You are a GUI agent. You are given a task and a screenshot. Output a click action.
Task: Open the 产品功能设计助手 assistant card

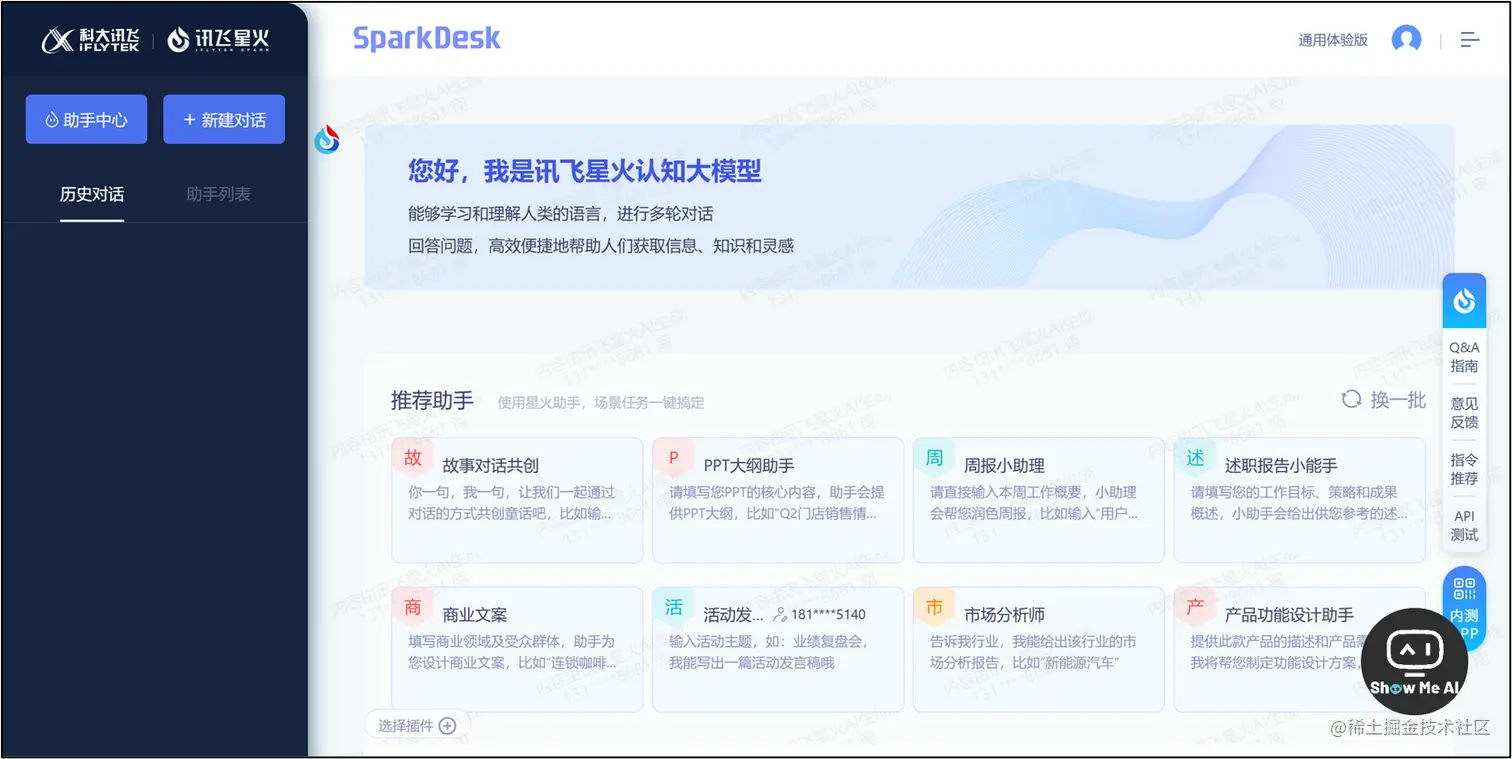1300,649
